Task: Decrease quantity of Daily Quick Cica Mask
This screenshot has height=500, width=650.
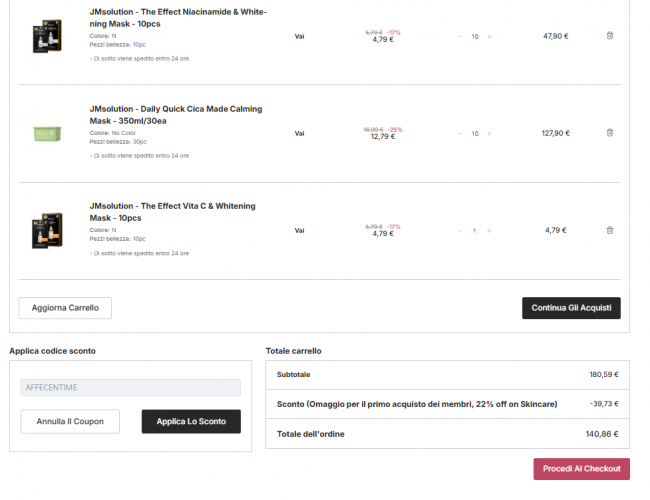Action: click(x=460, y=133)
